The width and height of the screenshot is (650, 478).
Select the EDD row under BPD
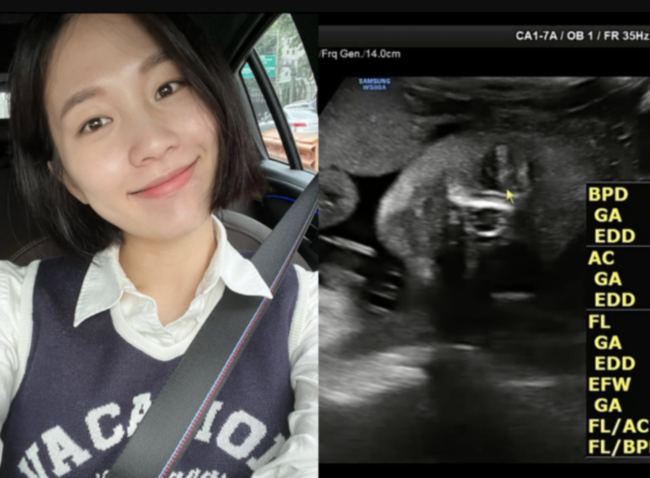coord(615,236)
